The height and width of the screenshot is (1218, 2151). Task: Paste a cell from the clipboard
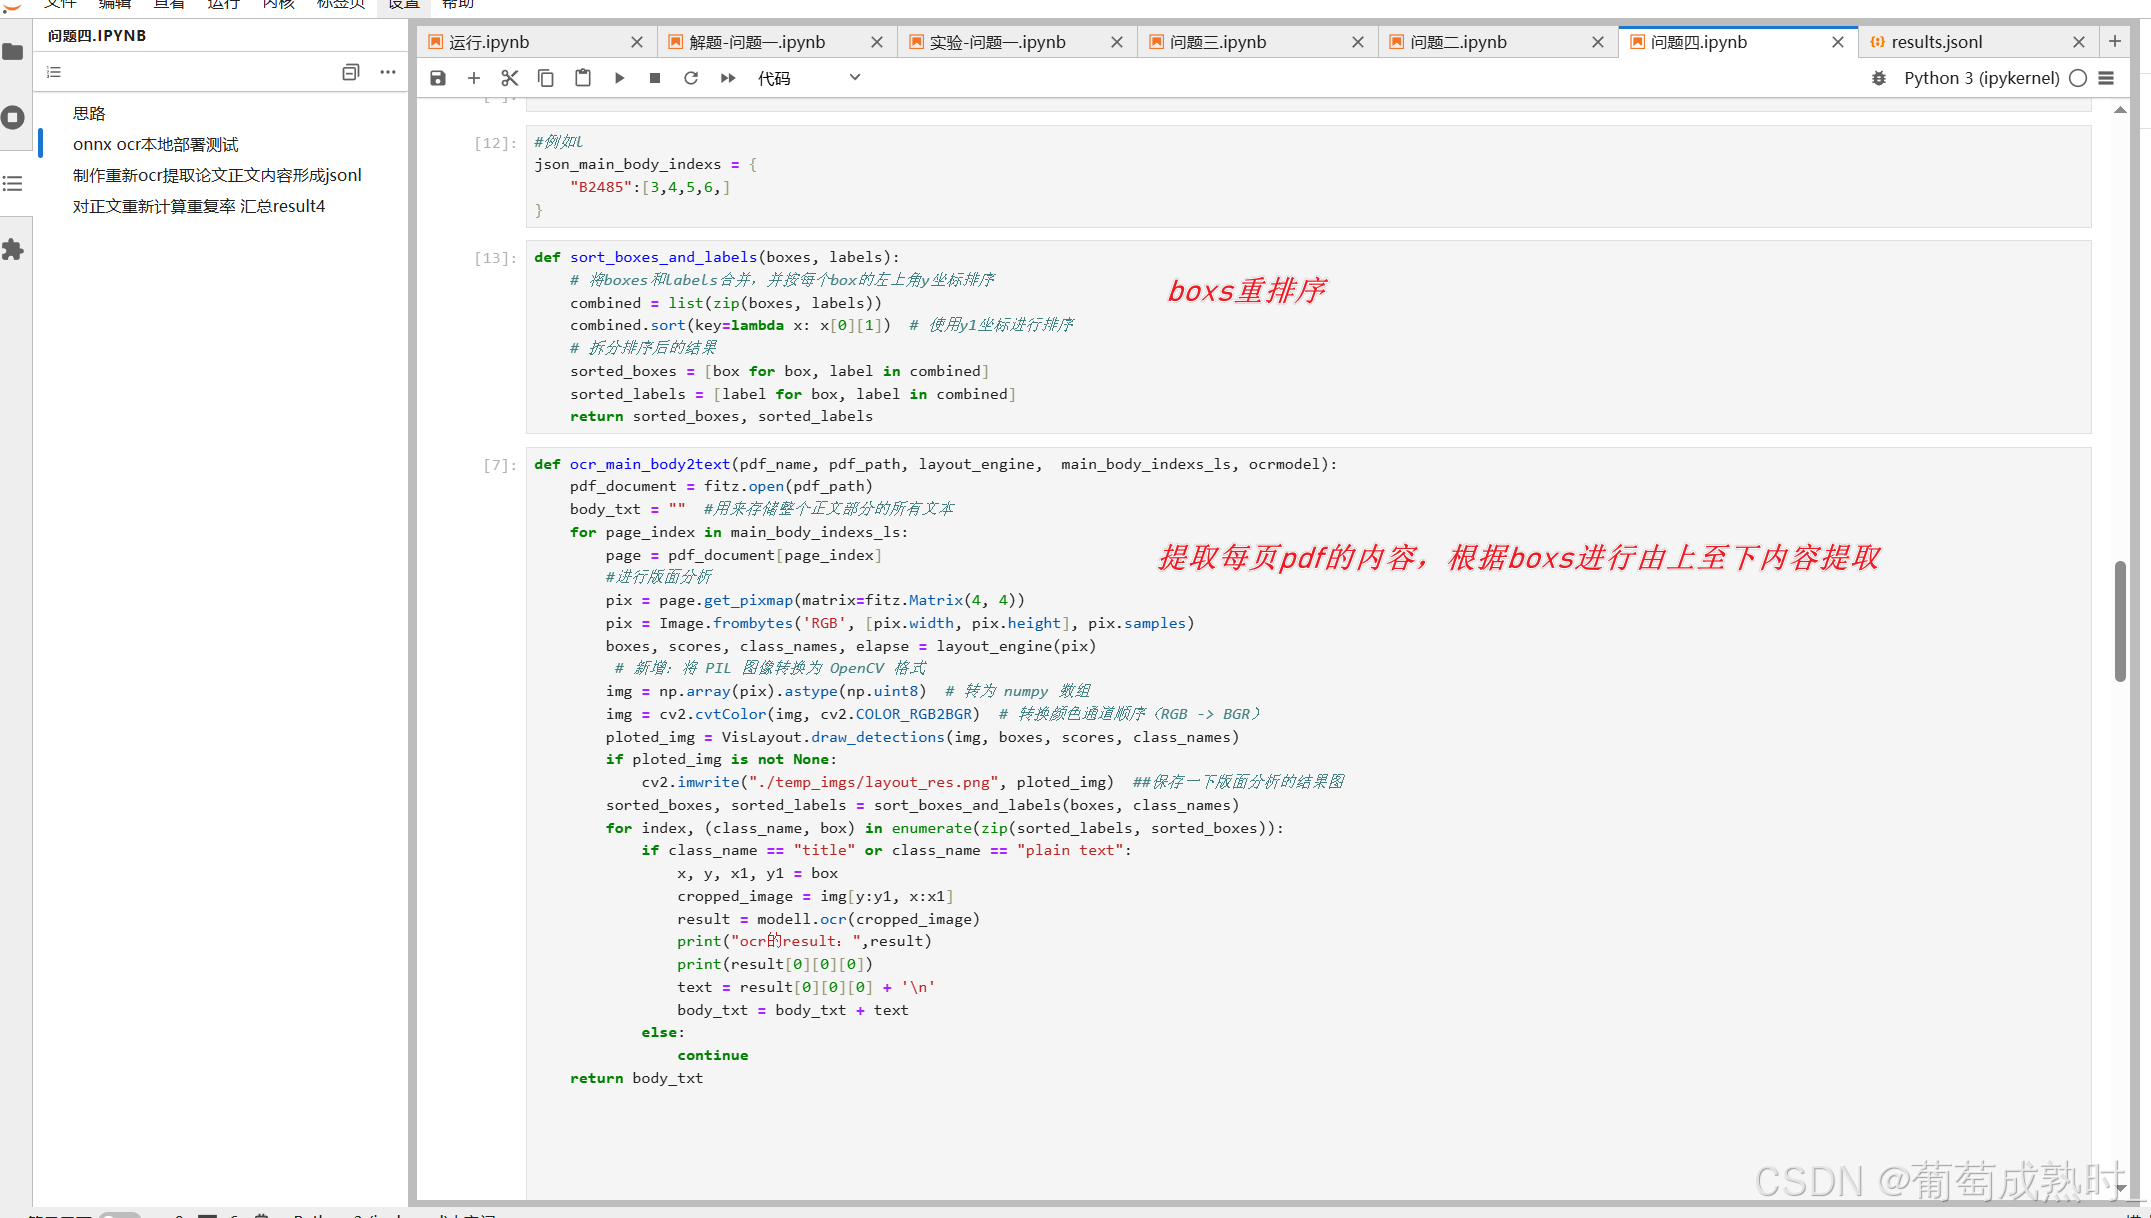[583, 78]
